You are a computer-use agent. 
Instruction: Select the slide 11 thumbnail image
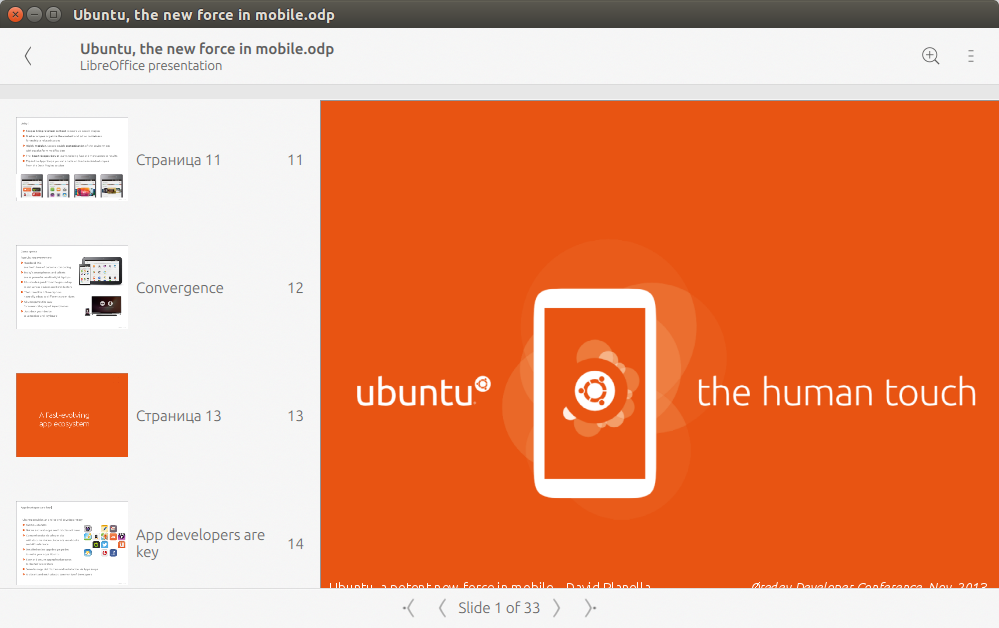click(72, 160)
